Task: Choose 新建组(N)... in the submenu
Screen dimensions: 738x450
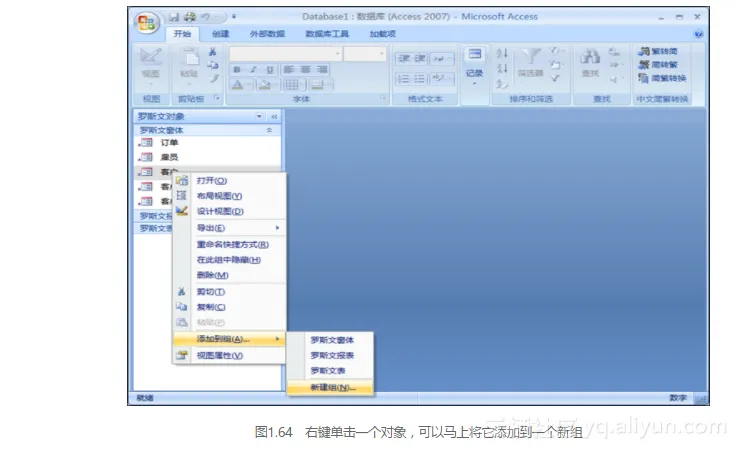Action: (330, 387)
